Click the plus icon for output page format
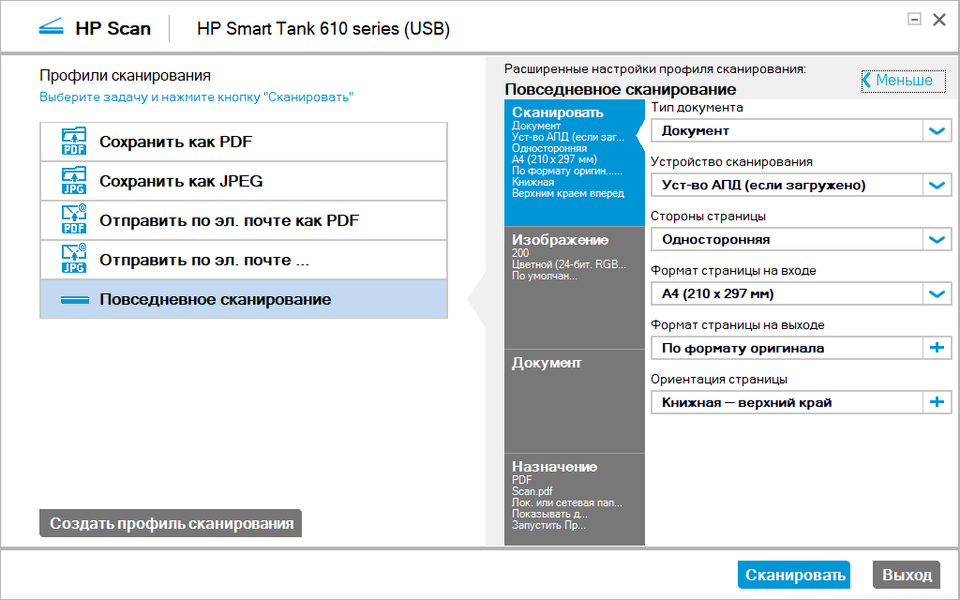Screen dimensions: 960x600 point(937,348)
